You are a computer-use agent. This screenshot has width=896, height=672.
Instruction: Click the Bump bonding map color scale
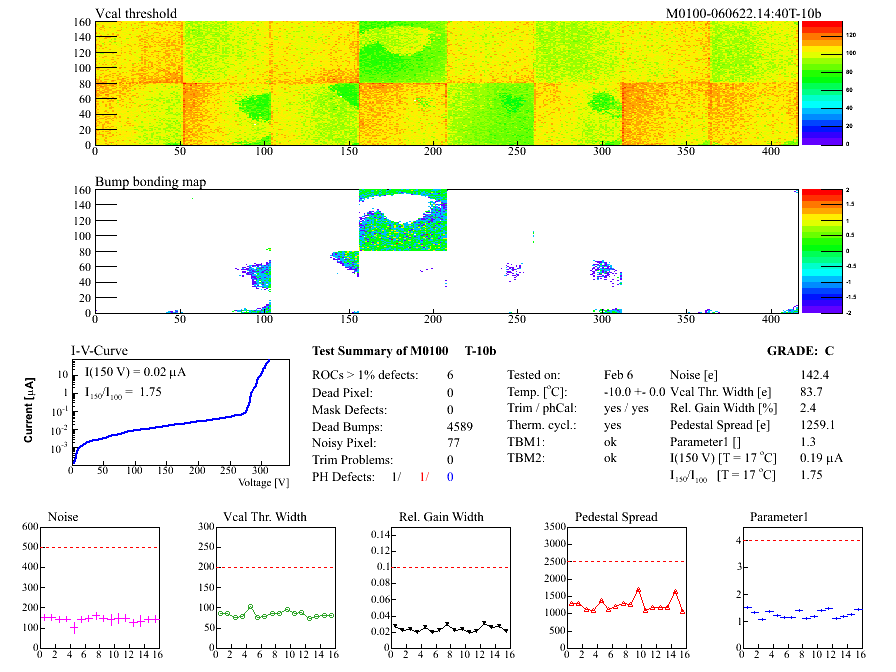coord(814,250)
